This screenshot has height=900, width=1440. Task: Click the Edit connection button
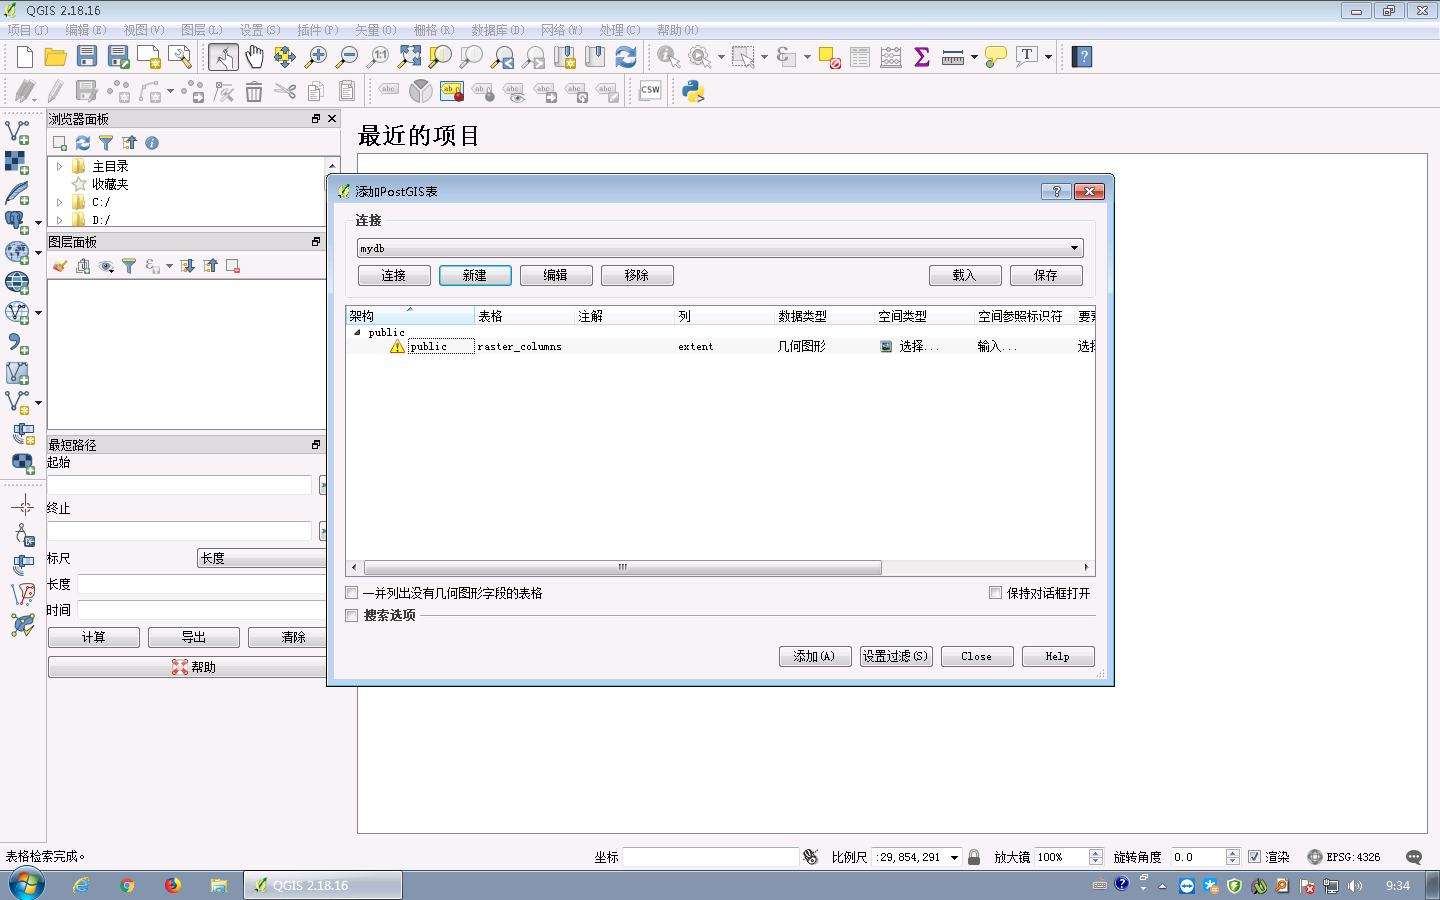[x=556, y=275]
